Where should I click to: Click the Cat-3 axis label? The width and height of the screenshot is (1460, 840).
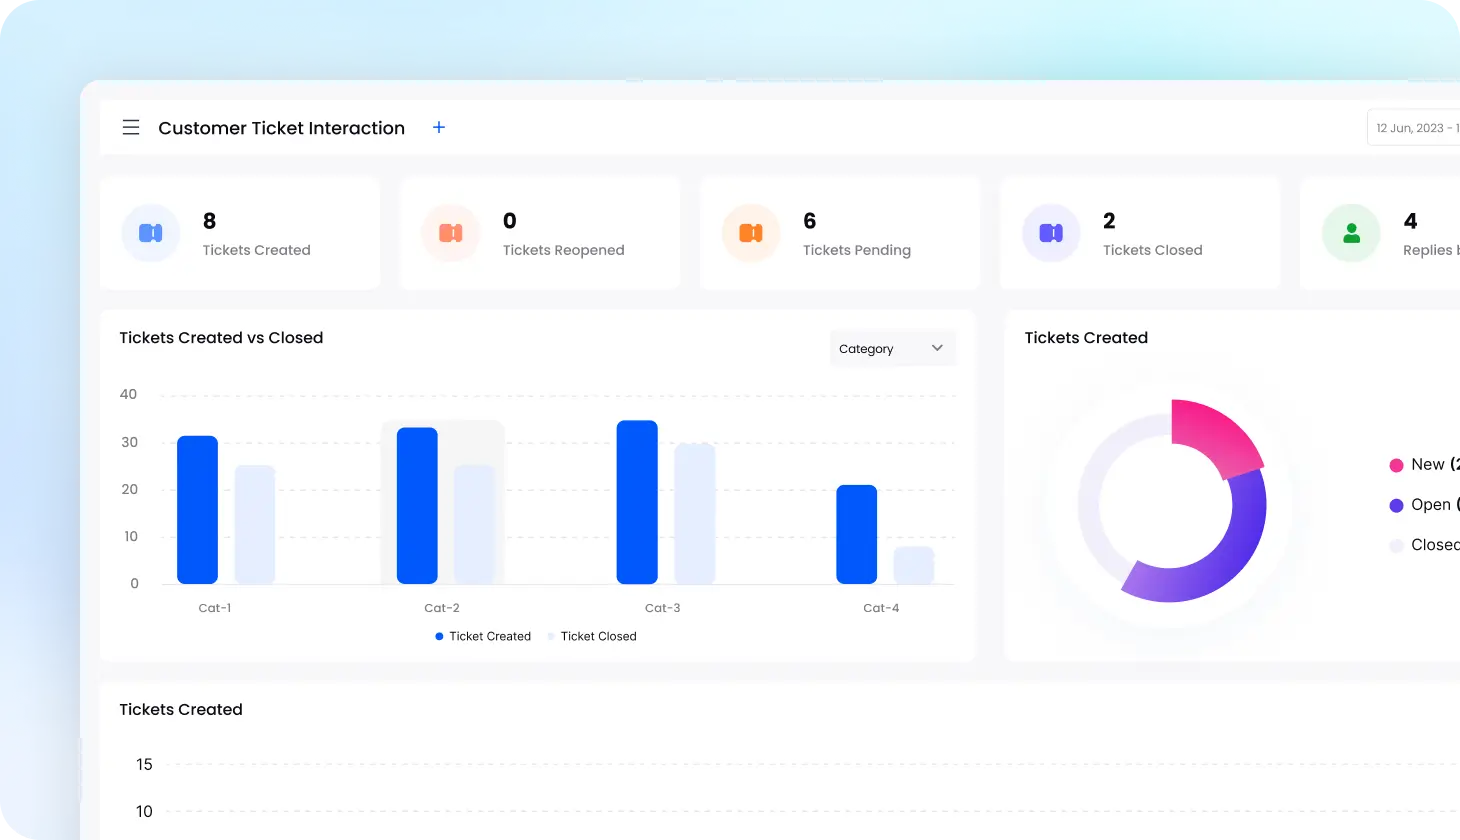coord(662,608)
